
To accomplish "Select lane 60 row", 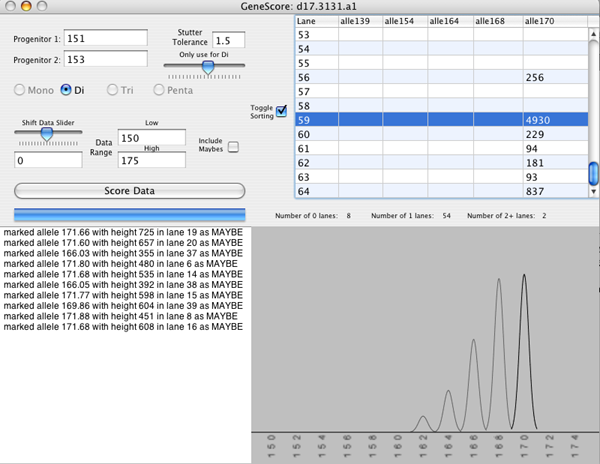I will click(x=442, y=134).
